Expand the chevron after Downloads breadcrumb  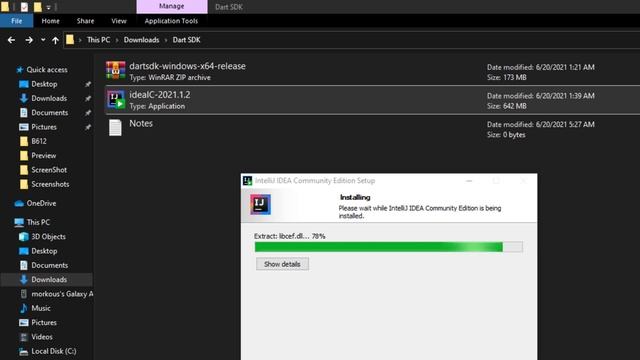166,40
